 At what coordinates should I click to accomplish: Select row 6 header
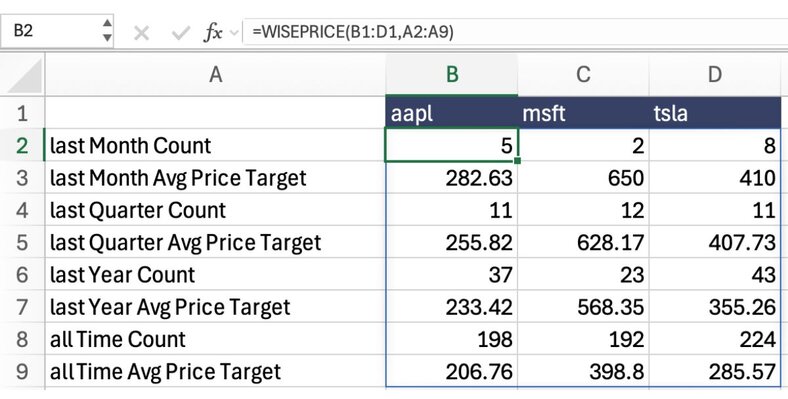point(22,274)
